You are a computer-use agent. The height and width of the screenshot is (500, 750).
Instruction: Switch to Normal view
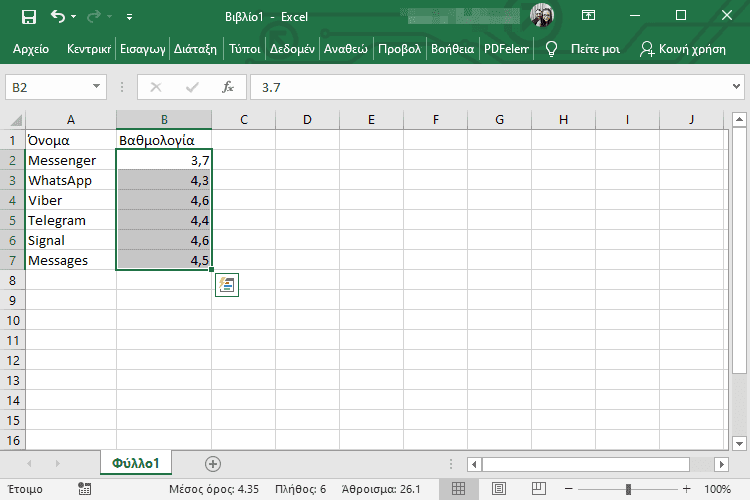pyautogui.click(x=458, y=489)
